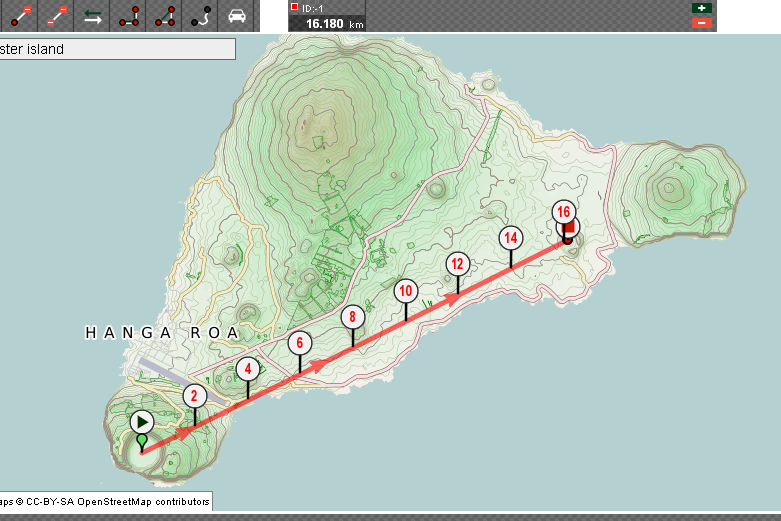Select the close loop route tool
The height and width of the screenshot is (521, 781).
click(x=165, y=16)
